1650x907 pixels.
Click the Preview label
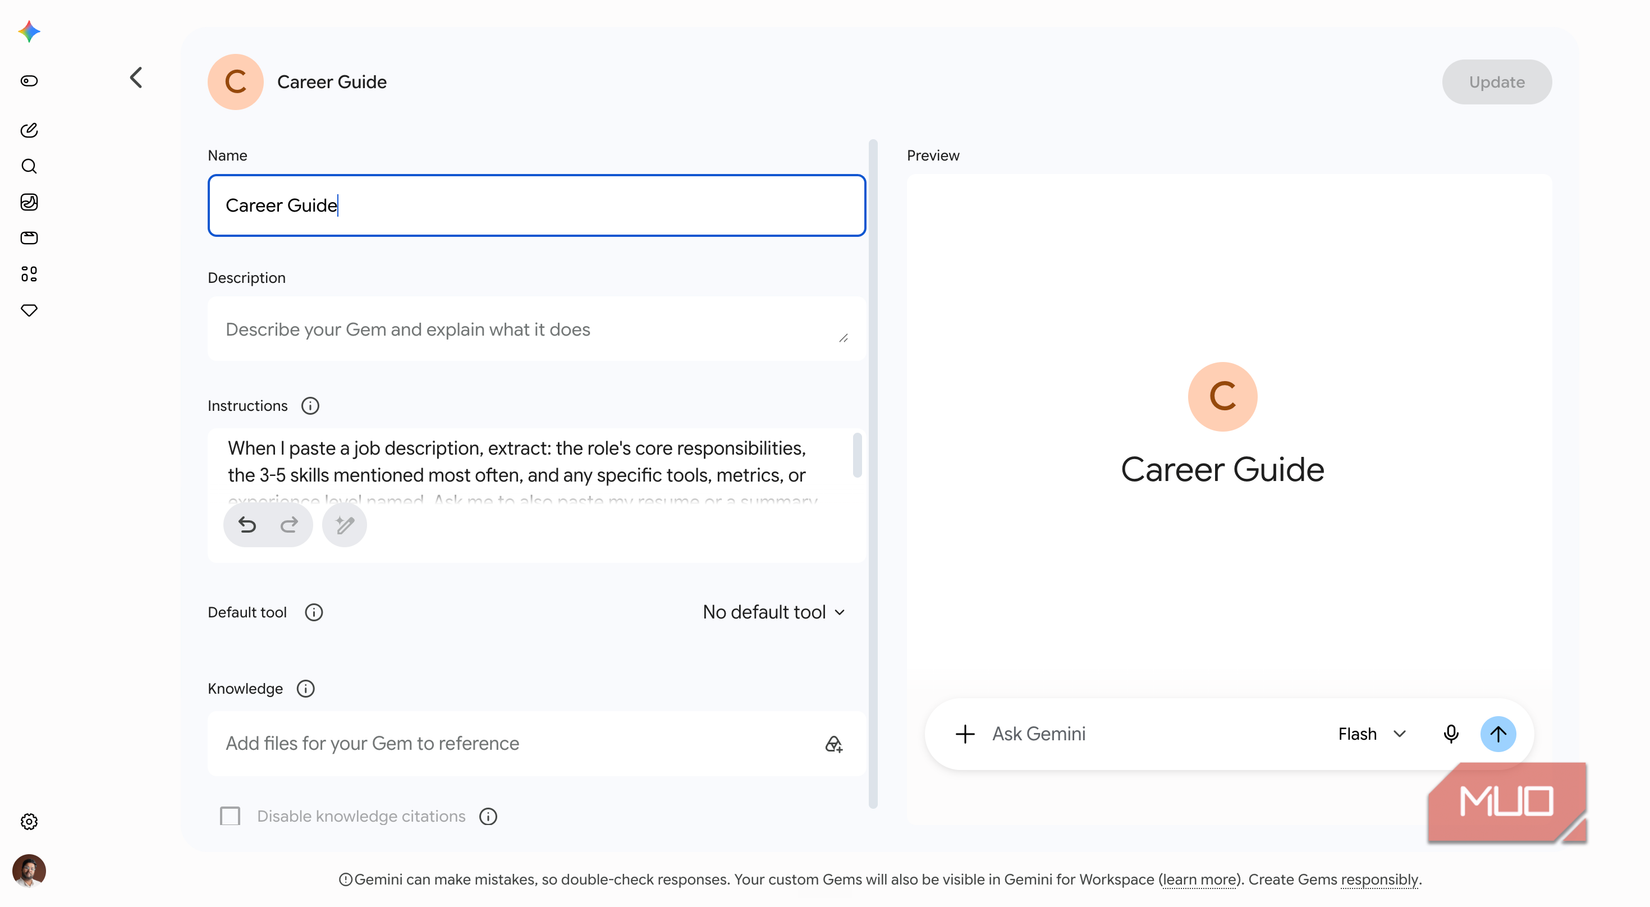(x=933, y=156)
